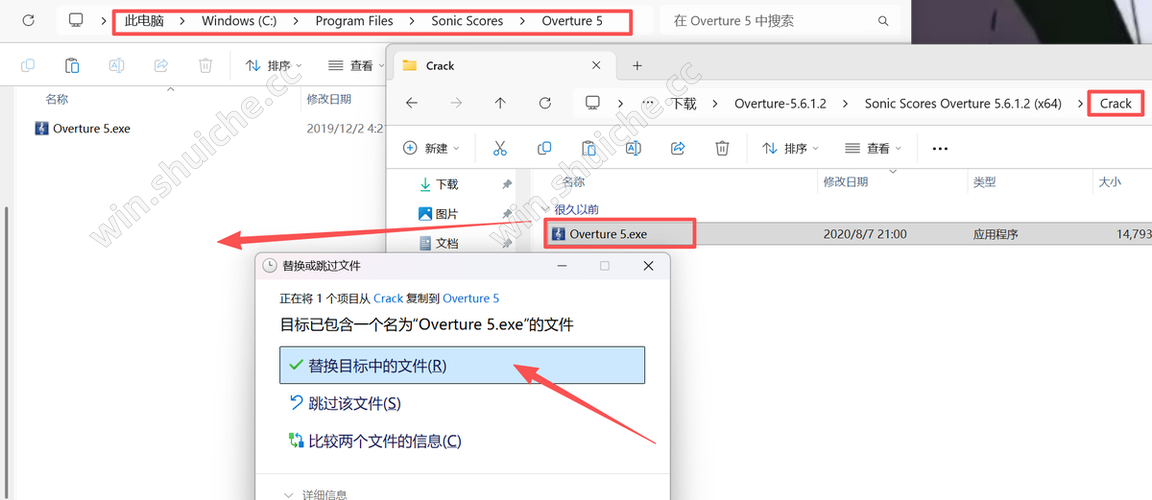This screenshot has height=500, width=1152.
Task: Open the 新建 dropdown
Action: pyautogui.click(x=431, y=148)
